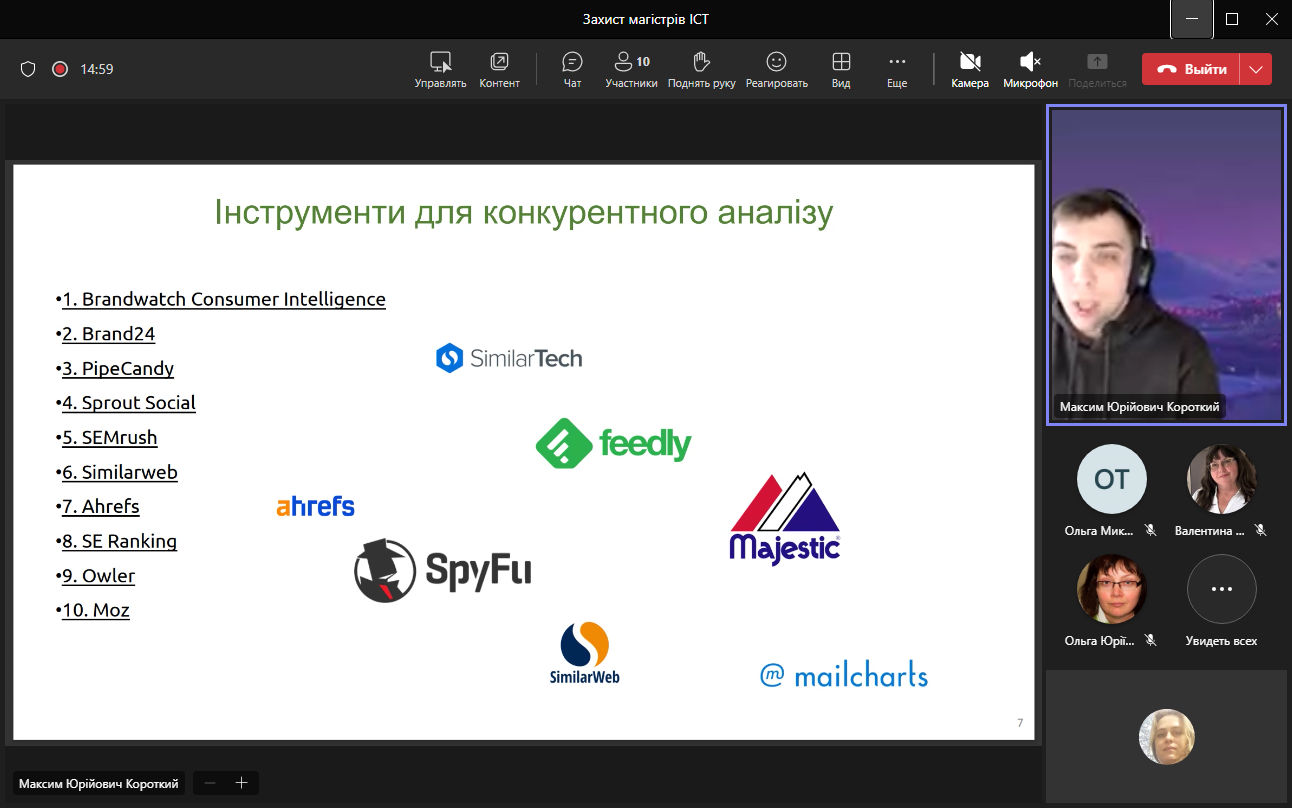This screenshot has height=808, width=1292.
Task: Select the Ольга Юрії... participant avatar
Action: coord(1111,590)
